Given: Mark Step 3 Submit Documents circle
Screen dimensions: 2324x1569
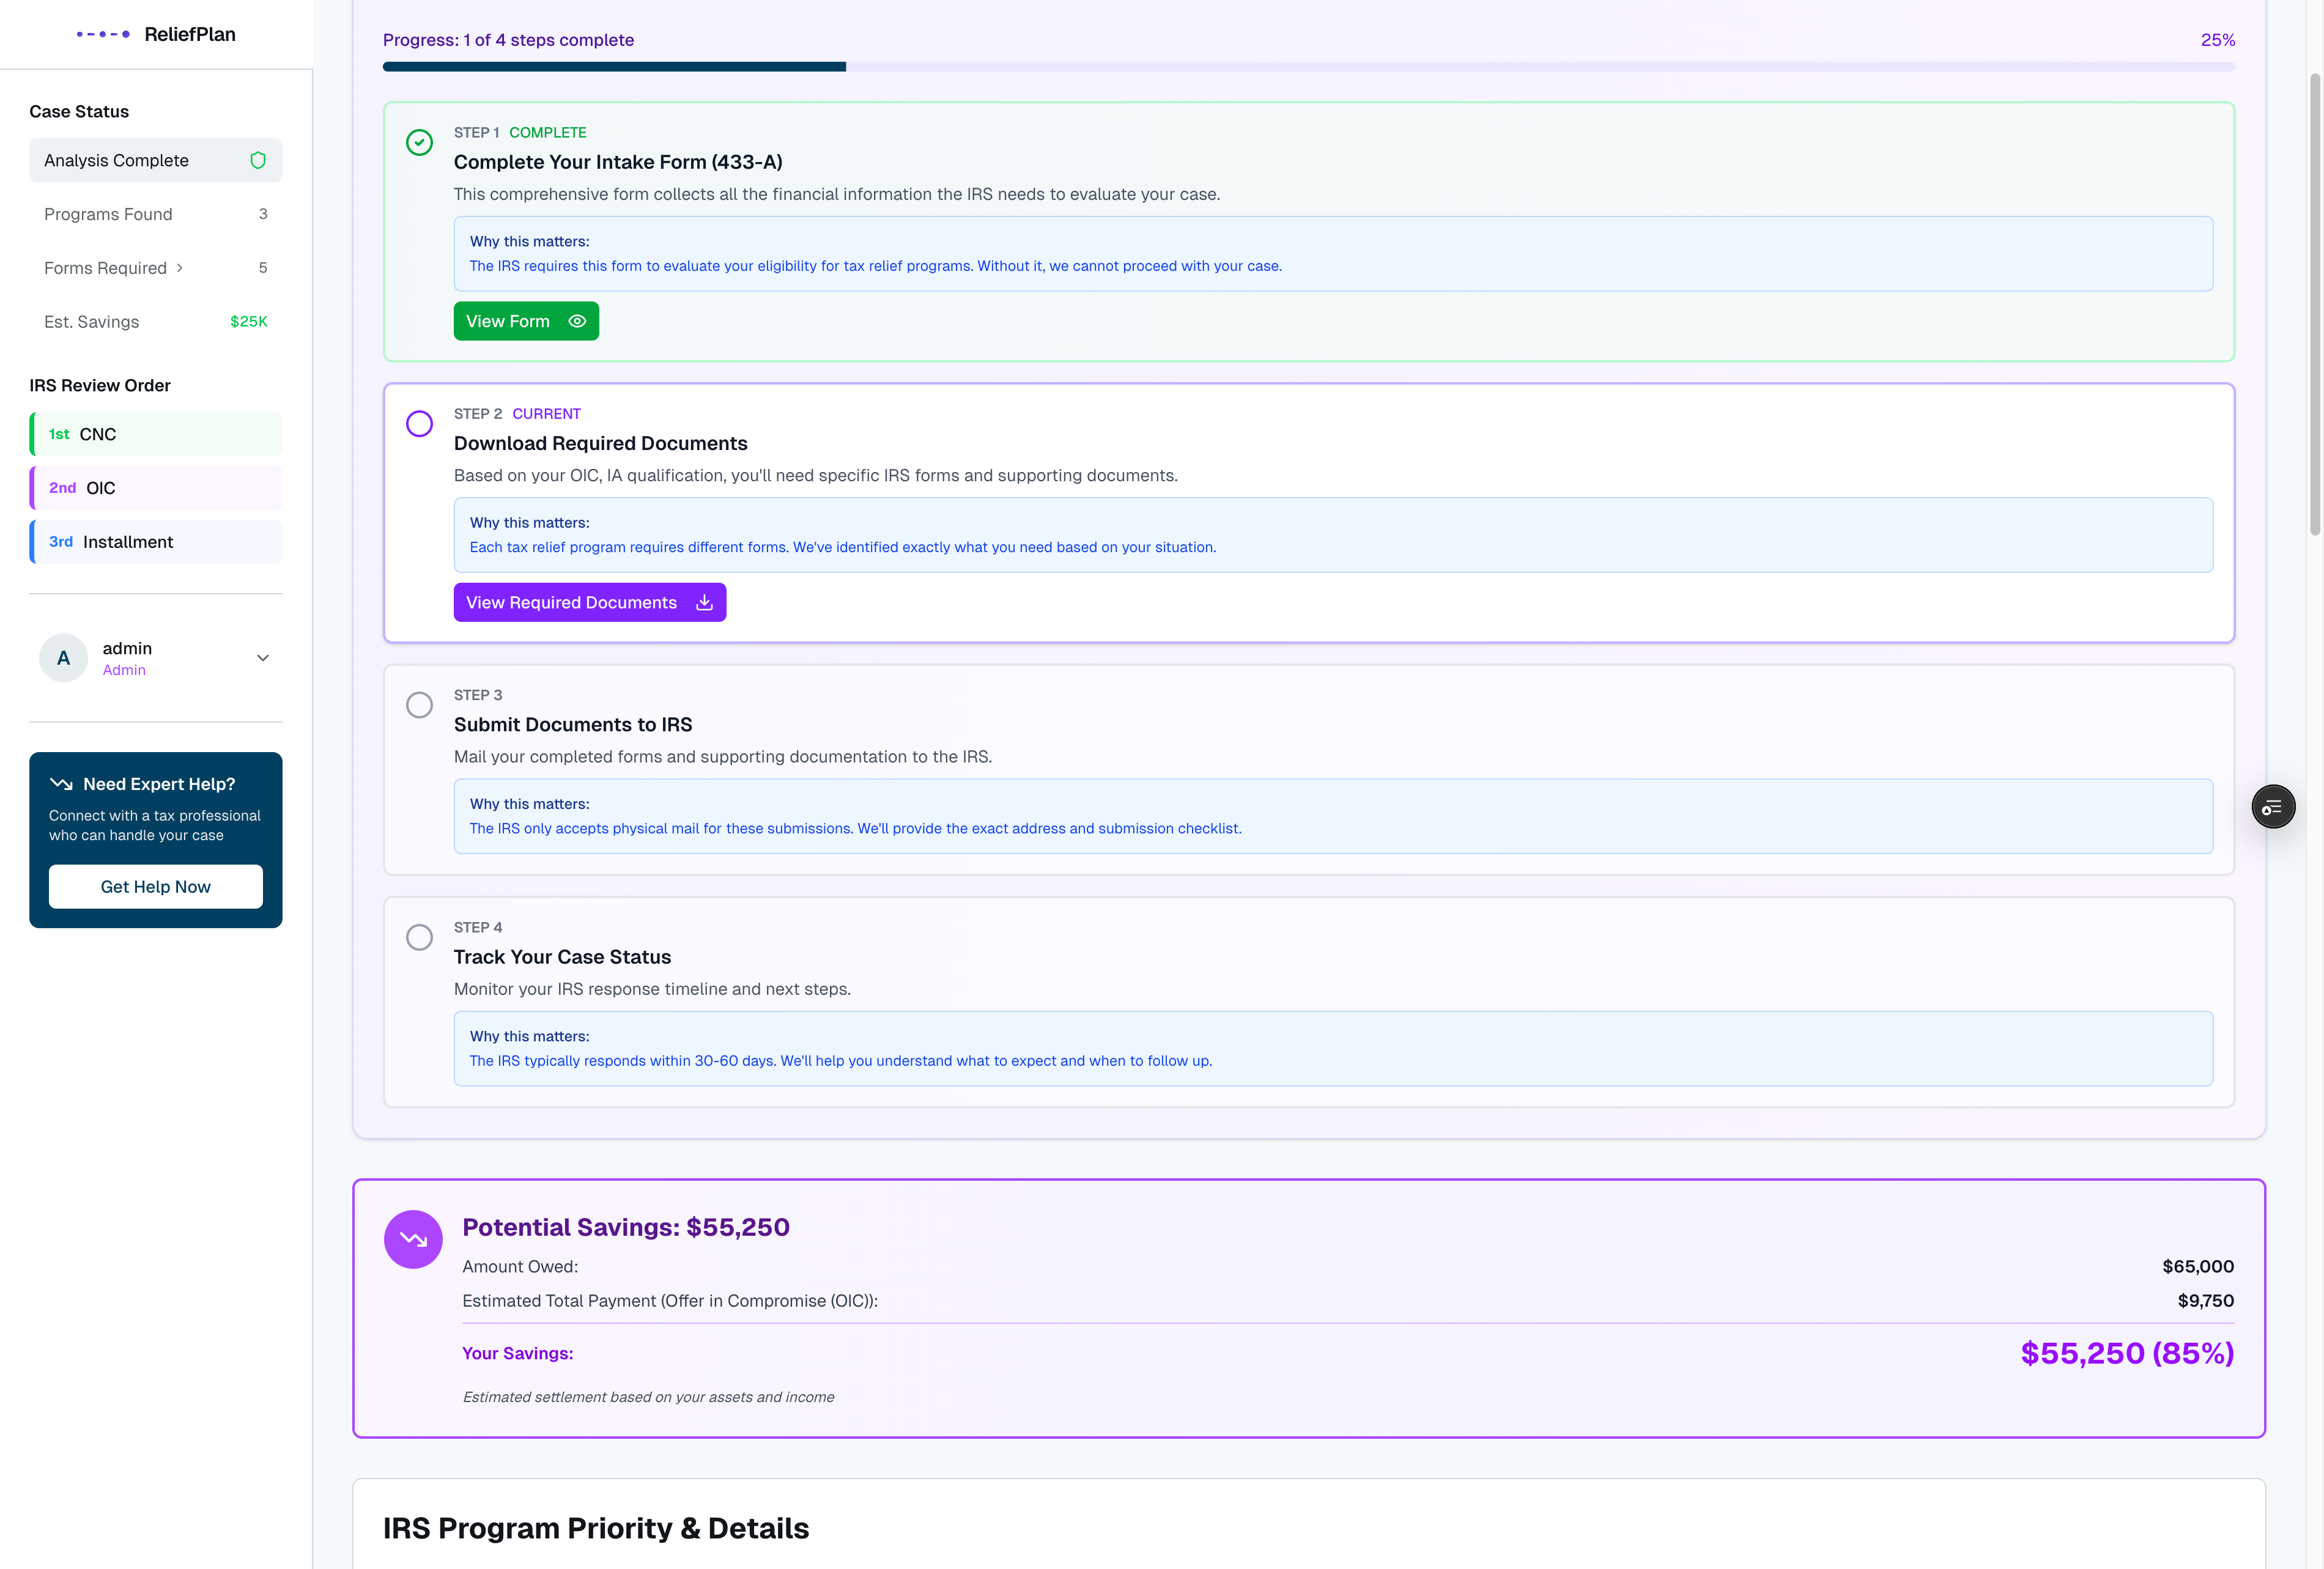Looking at the screenshot, I should click(x=419, y=705).
